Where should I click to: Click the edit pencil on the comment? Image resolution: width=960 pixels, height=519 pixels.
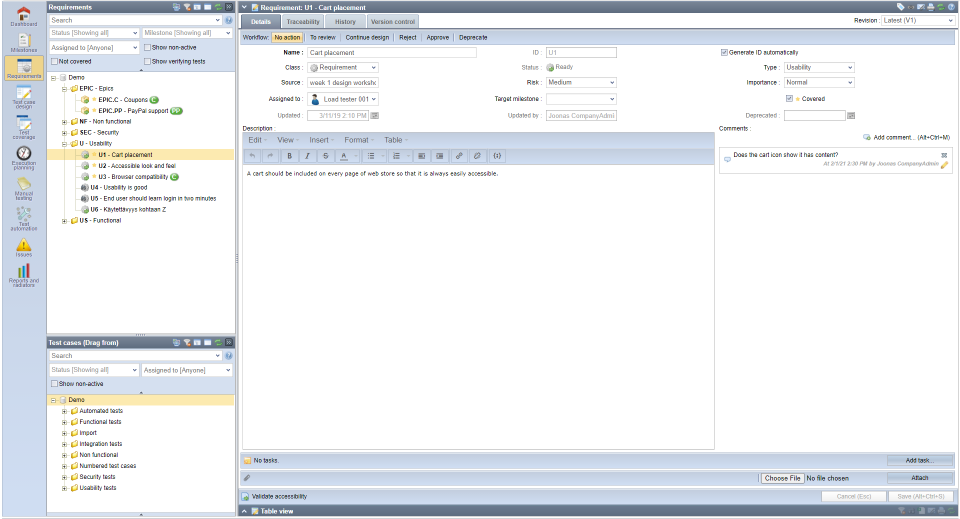(944, 165)
